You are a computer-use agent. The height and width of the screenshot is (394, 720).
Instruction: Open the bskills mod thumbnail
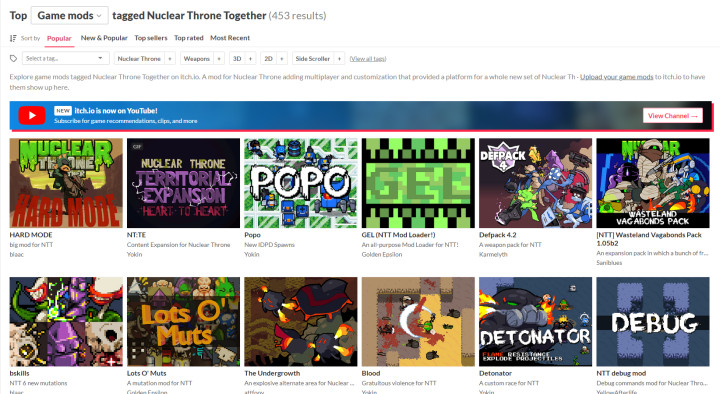(66, 321)
